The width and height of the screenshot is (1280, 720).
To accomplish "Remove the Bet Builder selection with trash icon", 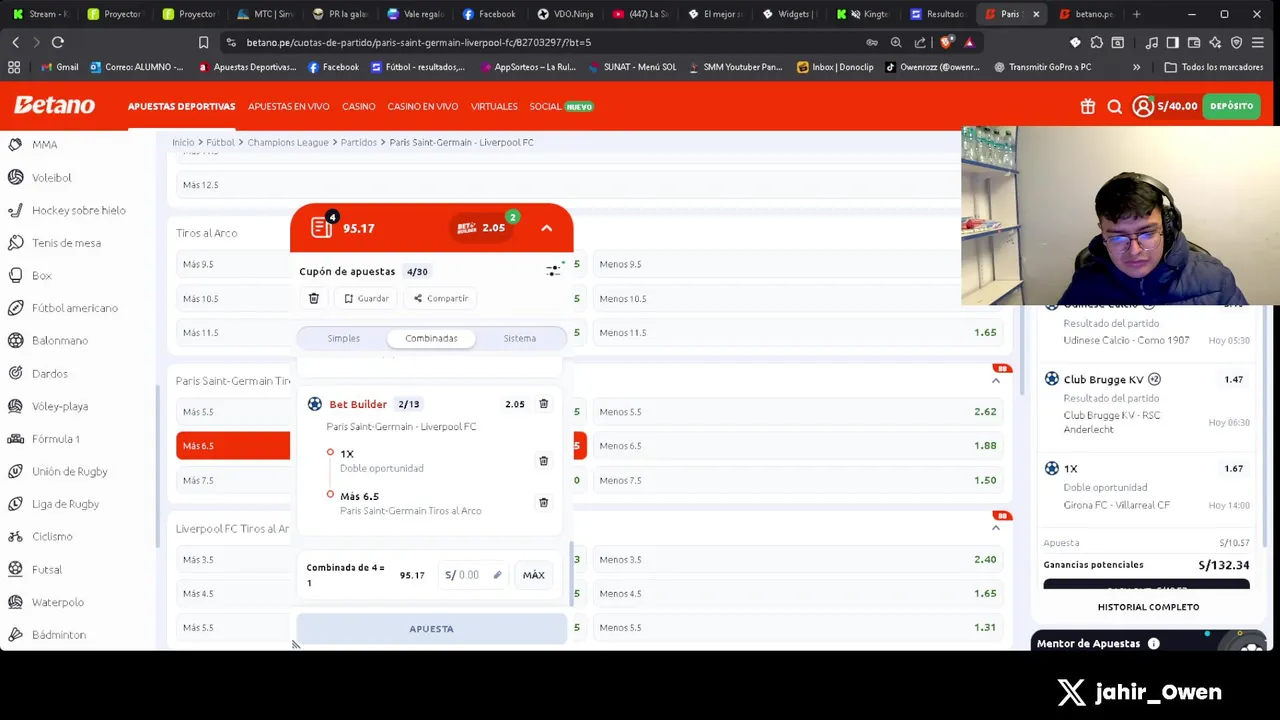I will click(543, 404).
